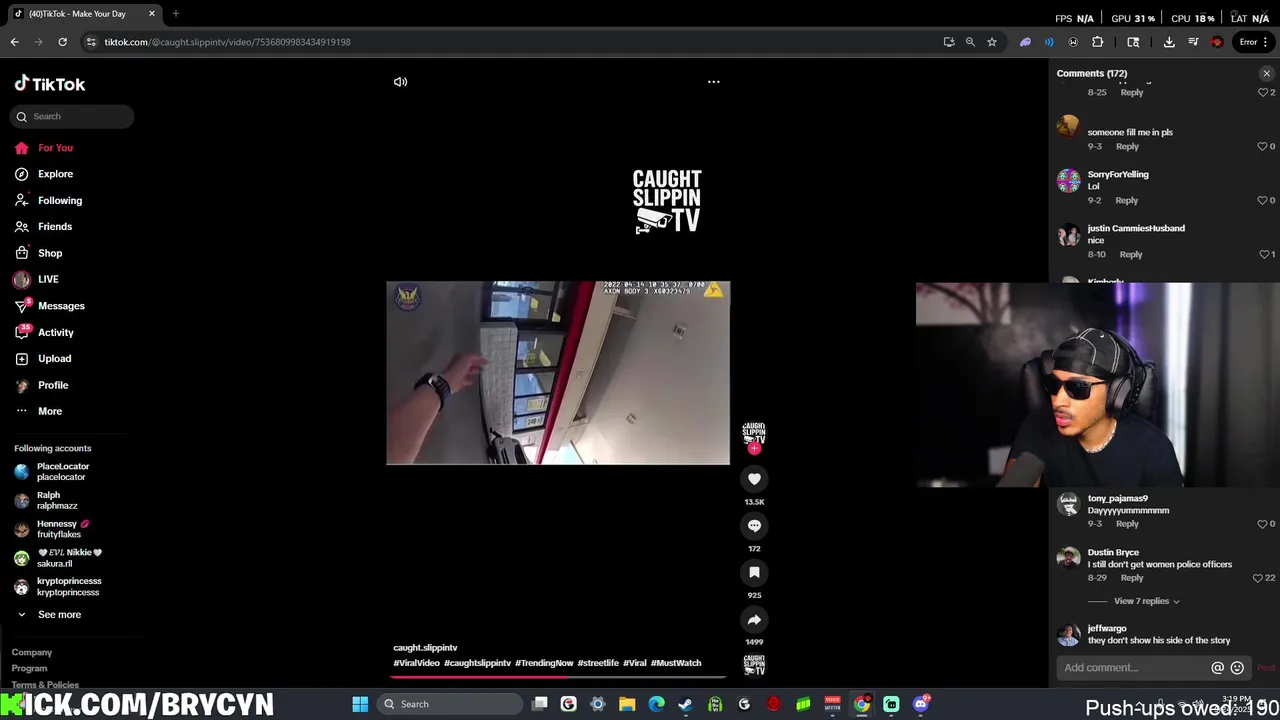Go back in browser history
The width and height of the screenshot is (1280, 720).
click(15, 42)
